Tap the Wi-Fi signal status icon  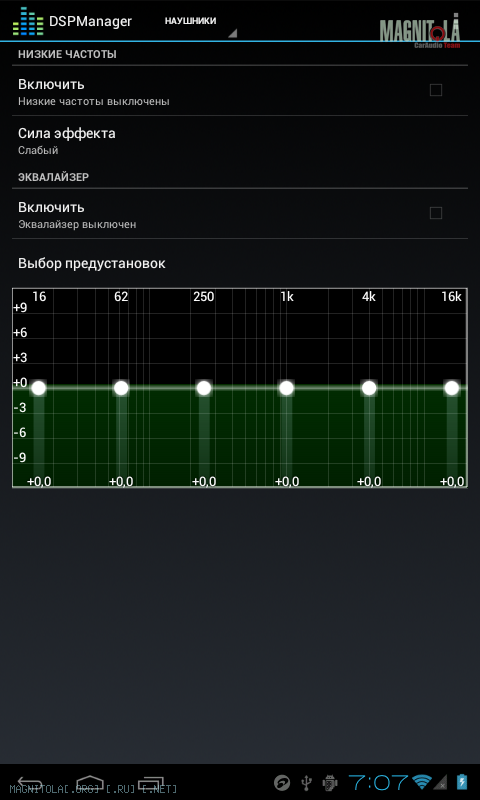[x=422, y=782]
